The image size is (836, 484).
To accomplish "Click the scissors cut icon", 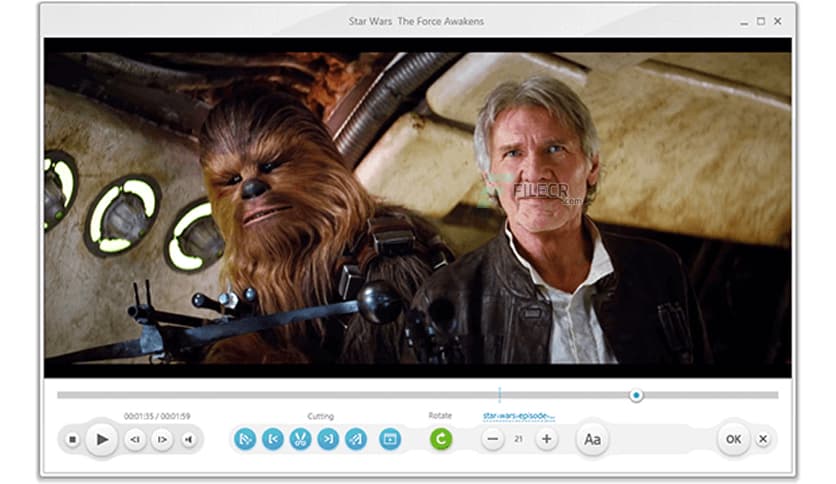I will click(301, 439).
